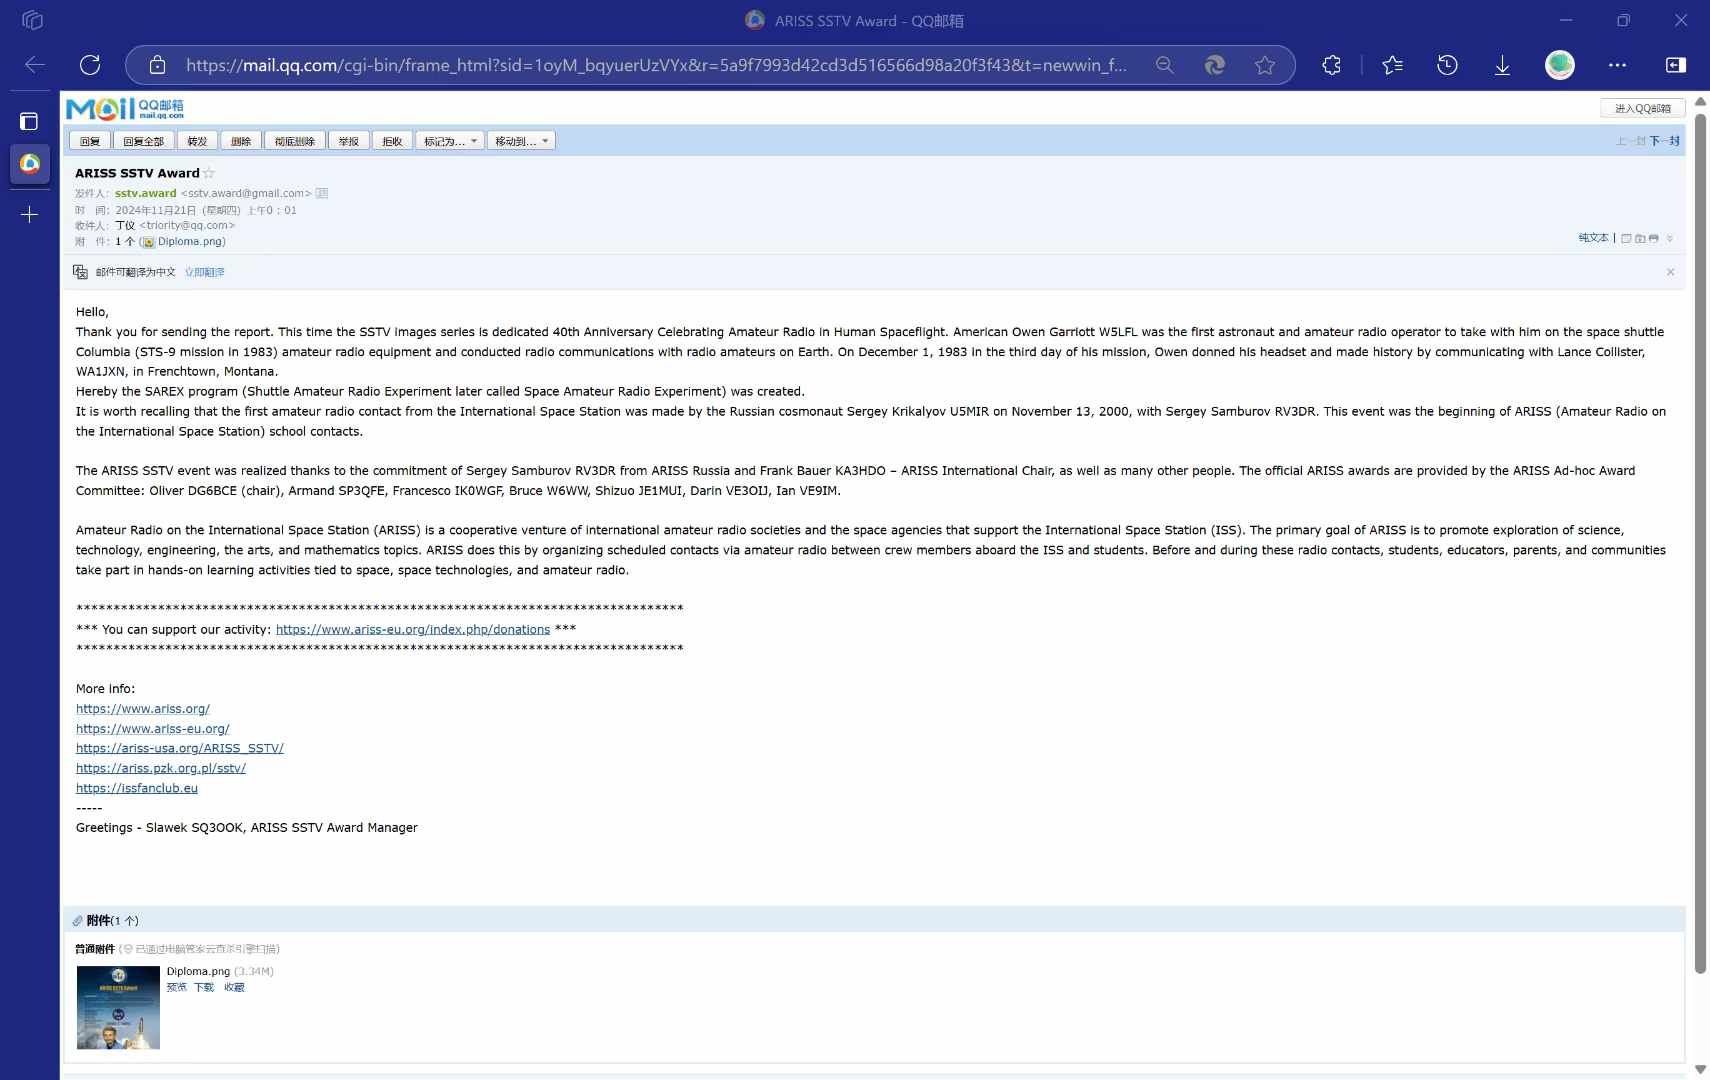Click 立即翻译 to translate the mail
Viewport: 1710px width, 1080px height.
pyautogui.click(x=204, y=272)
